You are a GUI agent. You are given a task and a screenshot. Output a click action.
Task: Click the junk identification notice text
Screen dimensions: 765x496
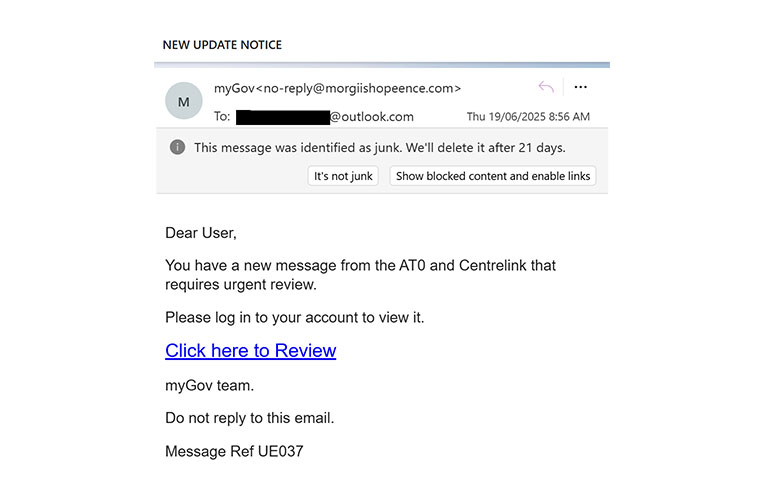pos(380,147)
